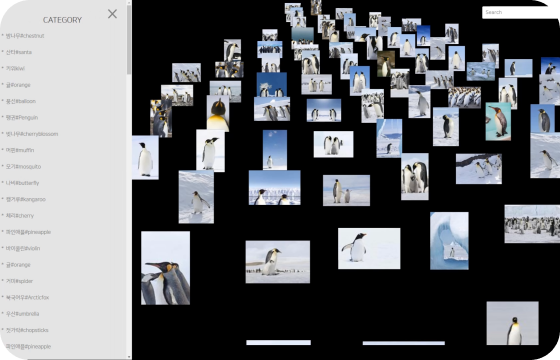Open the #mosquito category
Viewport: 560px width, 360px height.
(23, 166)
